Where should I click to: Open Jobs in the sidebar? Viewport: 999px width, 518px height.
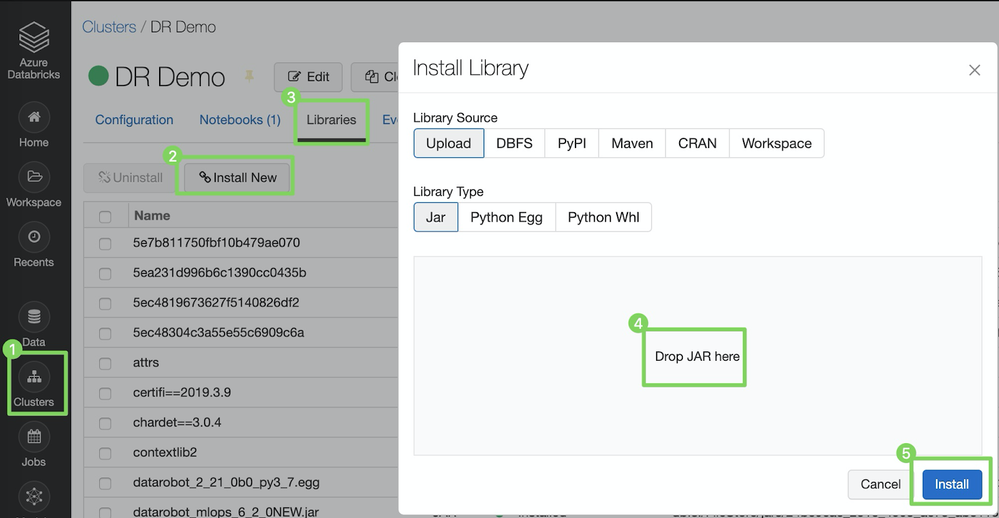click(x=34, y=445)
